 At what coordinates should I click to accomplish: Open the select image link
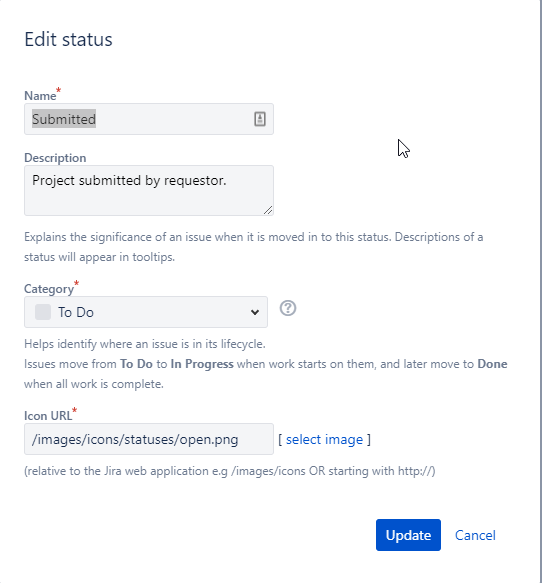click(324, 439)
